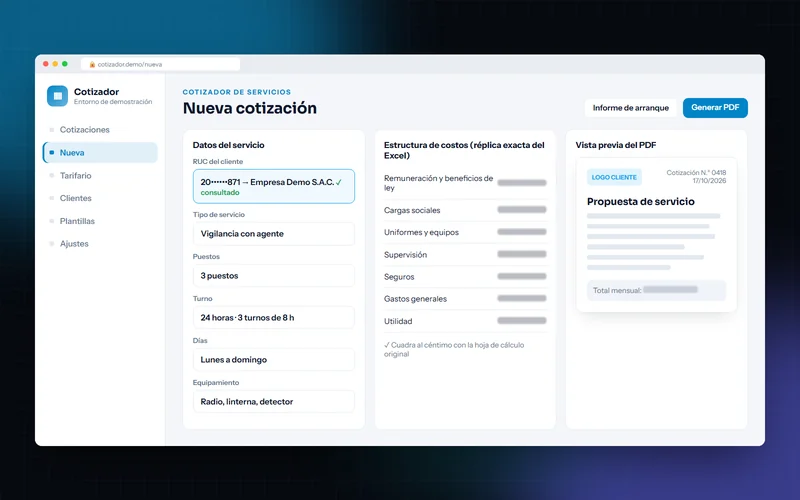Click the red close window button

pos(46,64)
